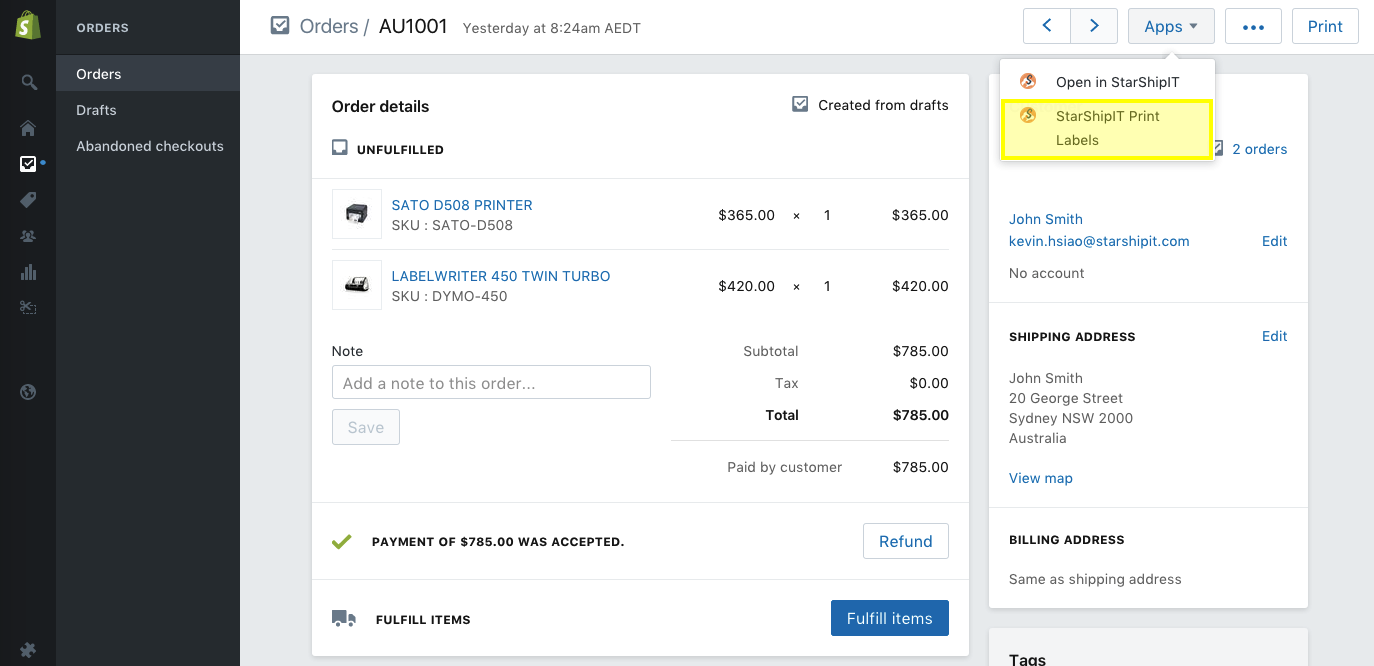Go to Home via the house icon
Image resolution: width=1374 pixels, height=666 pixels.
click(28, 128)
